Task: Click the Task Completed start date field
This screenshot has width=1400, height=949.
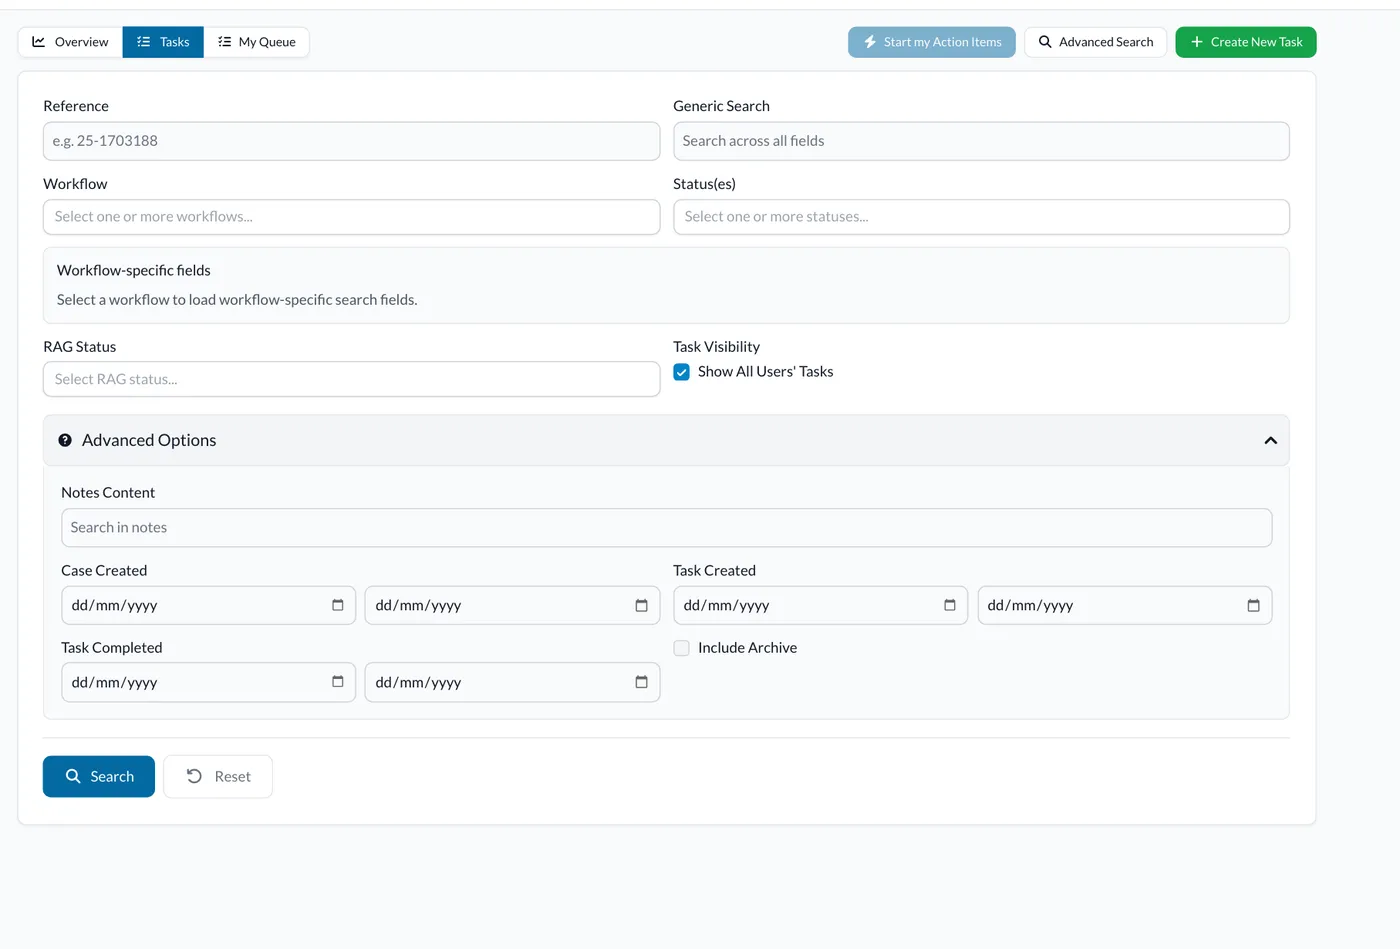Action: [208, 682]
